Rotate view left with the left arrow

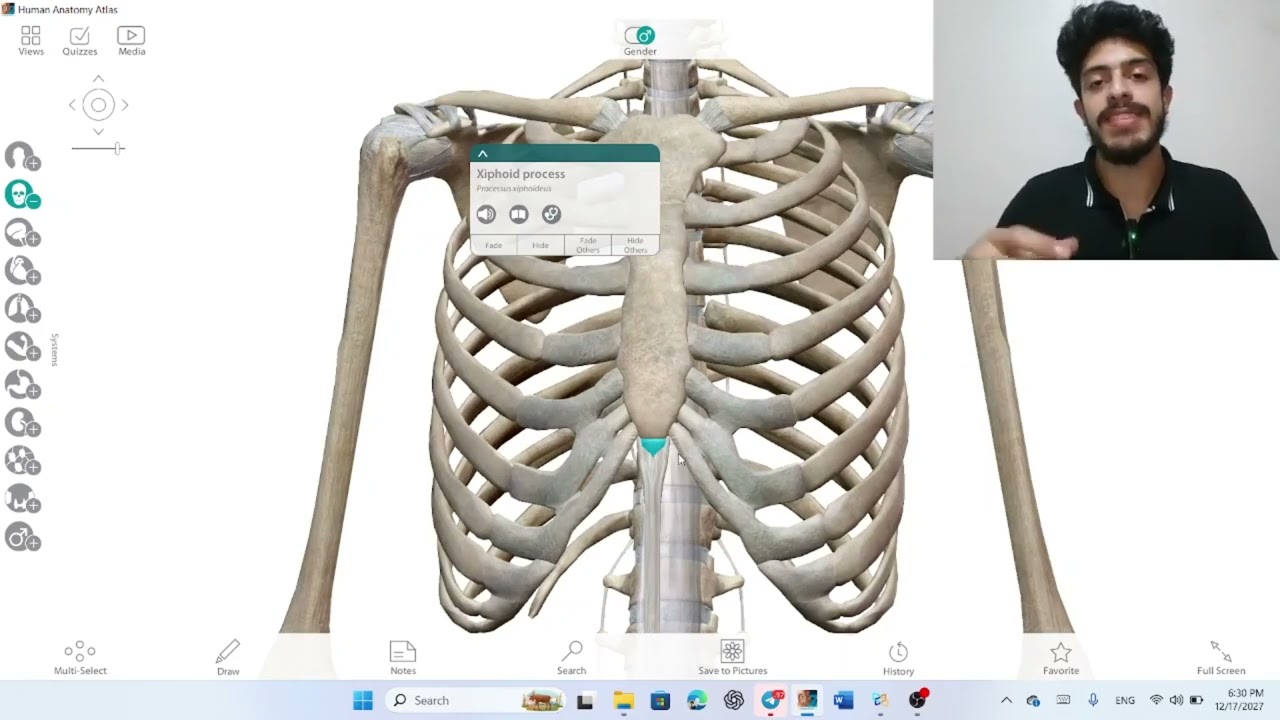pos(72,105)
